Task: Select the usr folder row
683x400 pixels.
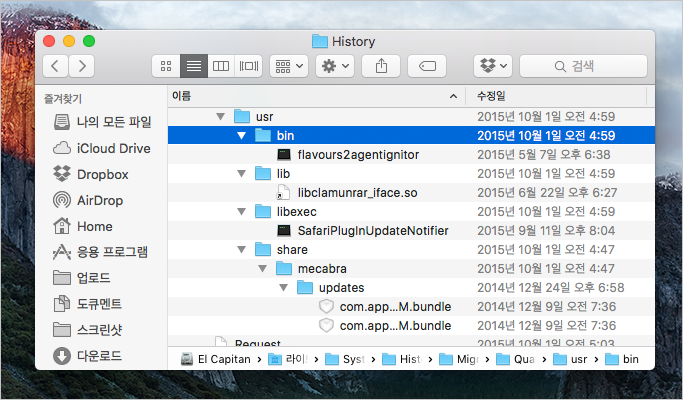Action: tap(411, 117)
